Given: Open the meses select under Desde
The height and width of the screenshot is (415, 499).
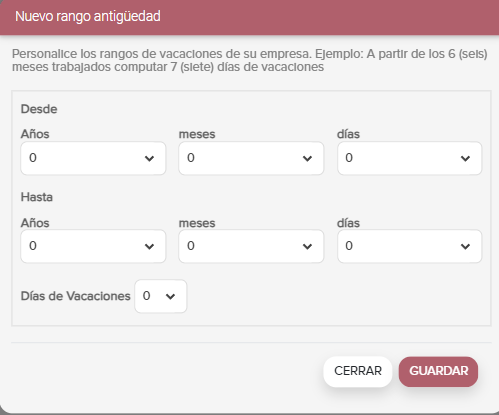Looking at the screenshot, I should (251, 158).
